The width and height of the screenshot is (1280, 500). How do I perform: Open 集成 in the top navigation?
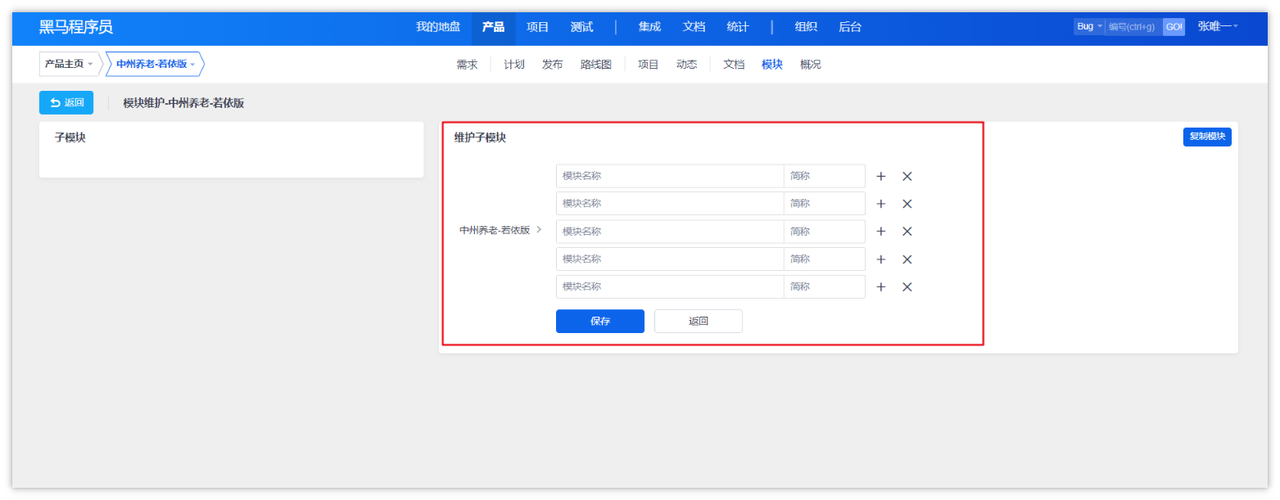[650, 27]
